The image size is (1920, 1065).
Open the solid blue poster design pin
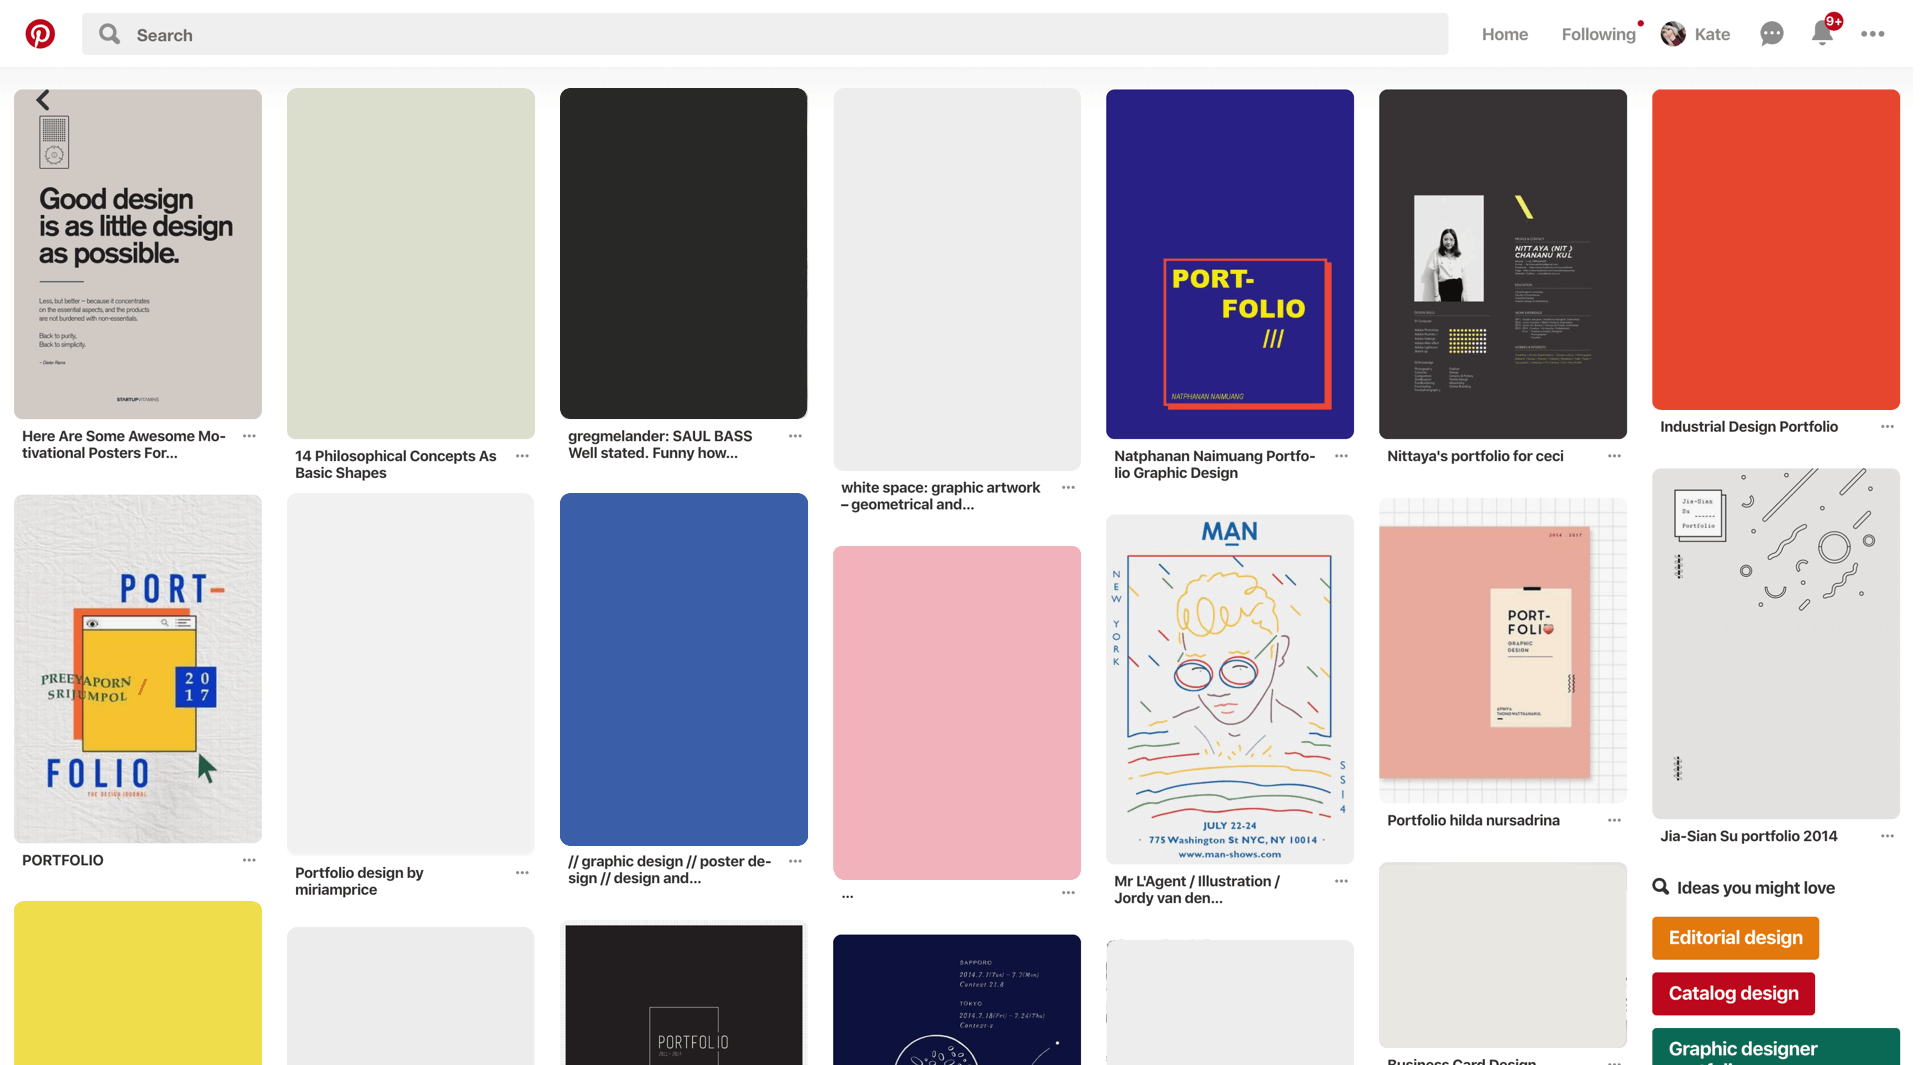tap(684, 669)
